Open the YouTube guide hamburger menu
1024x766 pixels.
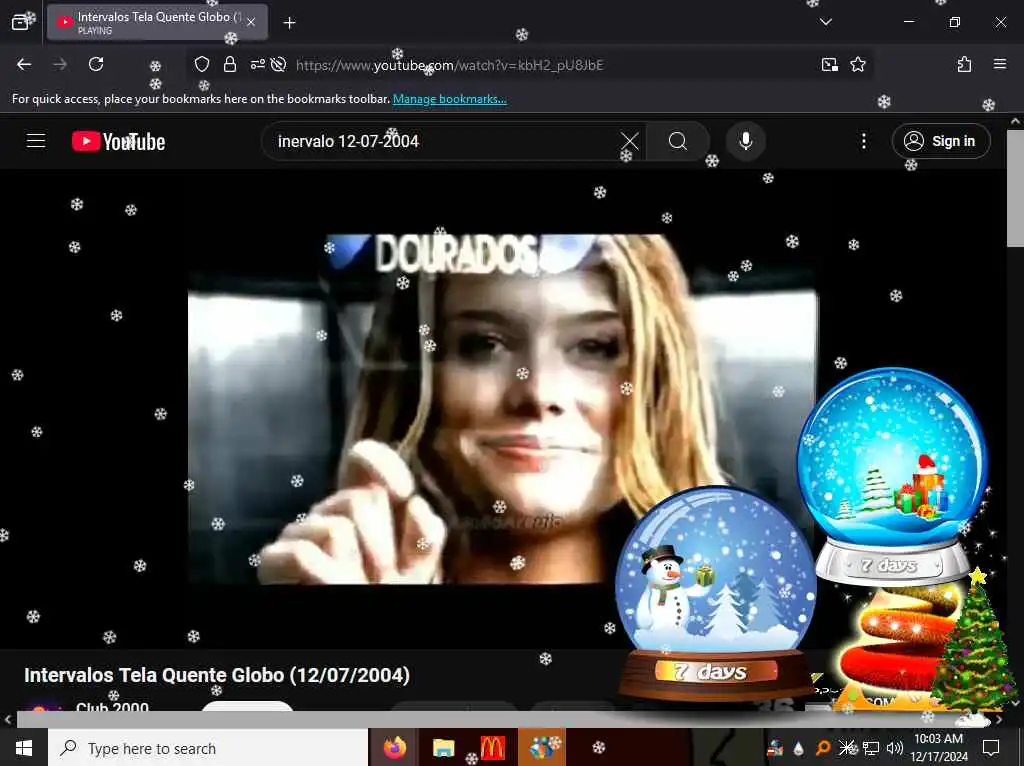pos(36,141)
